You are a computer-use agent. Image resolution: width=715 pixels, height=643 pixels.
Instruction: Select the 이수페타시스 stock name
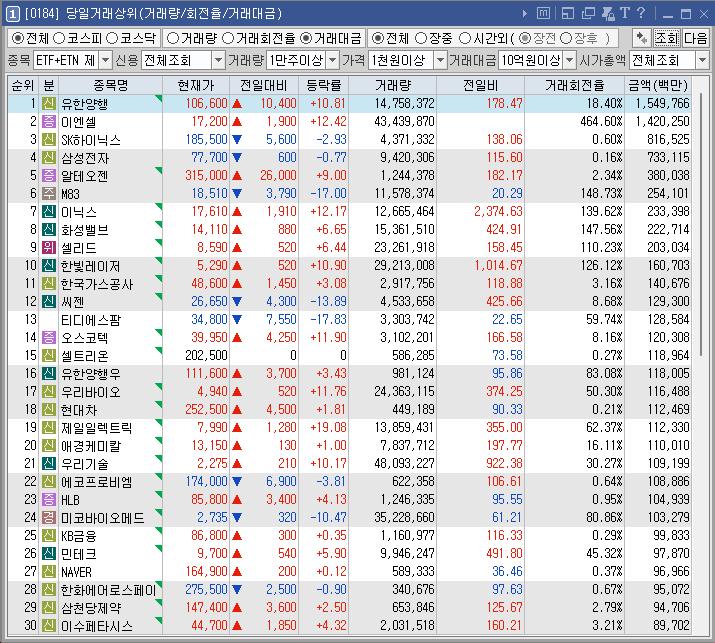click(x=97, y=626)
